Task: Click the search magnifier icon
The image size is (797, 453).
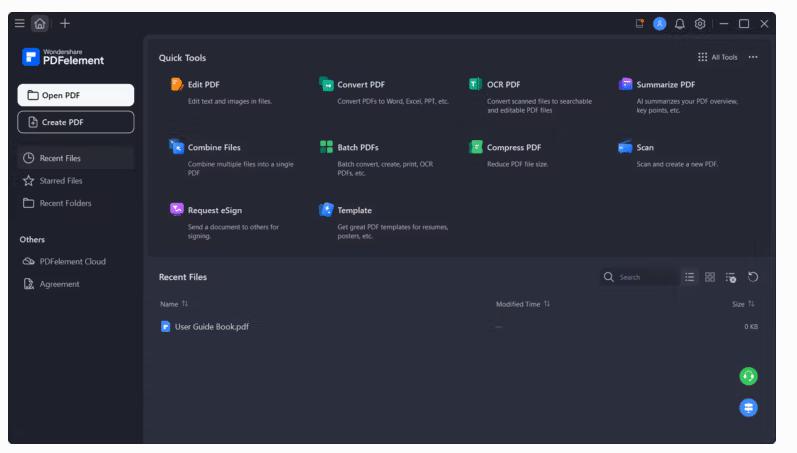Action: pyautogui.click(x=608, y=277)
